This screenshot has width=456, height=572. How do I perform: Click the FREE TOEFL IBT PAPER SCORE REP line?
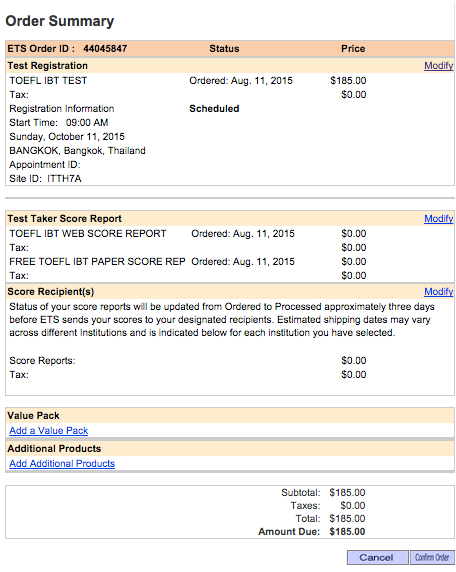click(x=97, y=262)
